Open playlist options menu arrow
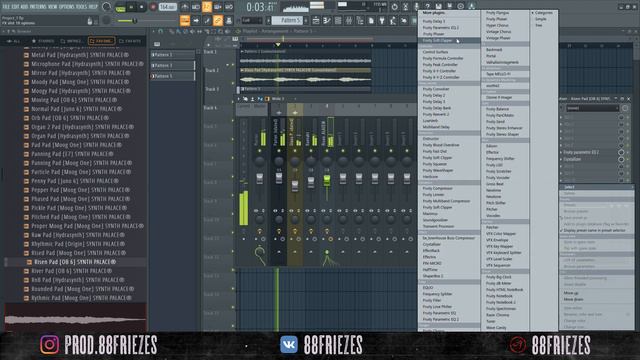The width and height of the screenshot is (640, 360). 154,31
